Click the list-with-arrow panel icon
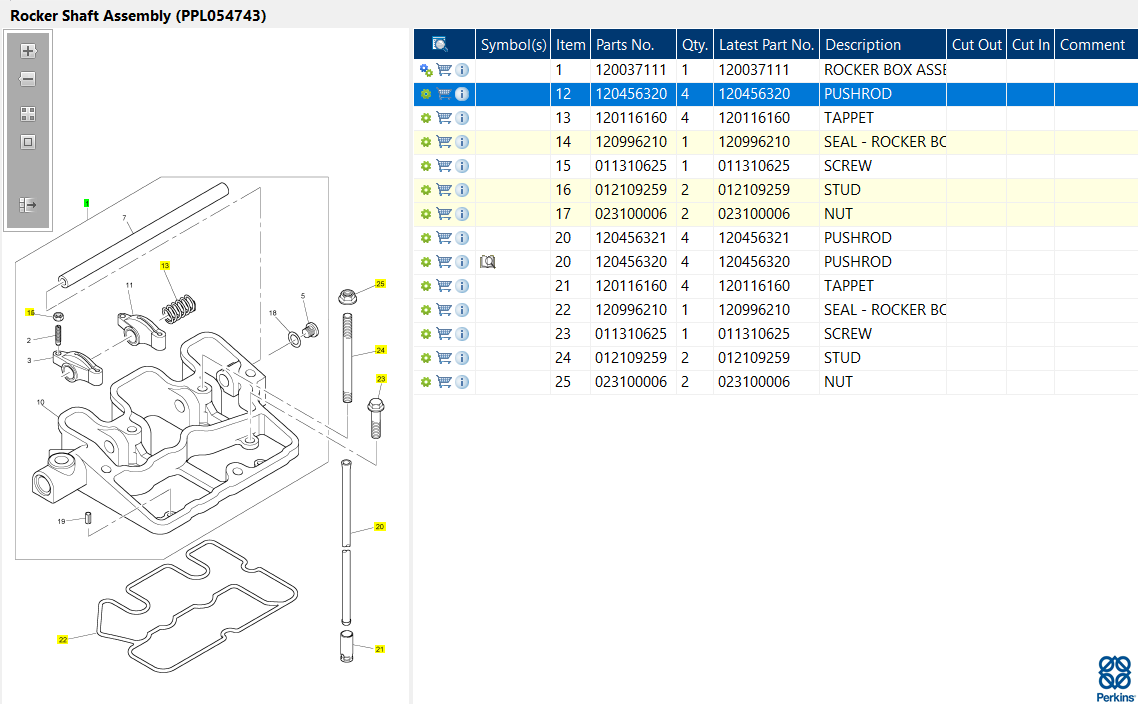Screen dimensions: 1138x704 pos(28,205)
